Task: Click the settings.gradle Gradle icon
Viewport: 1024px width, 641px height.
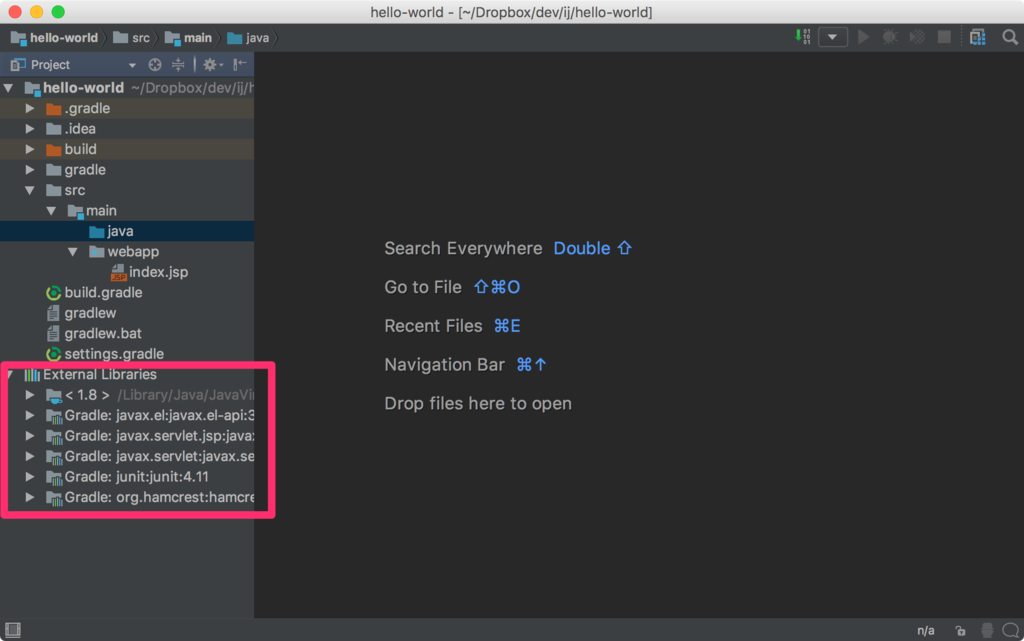Action: 54,354
